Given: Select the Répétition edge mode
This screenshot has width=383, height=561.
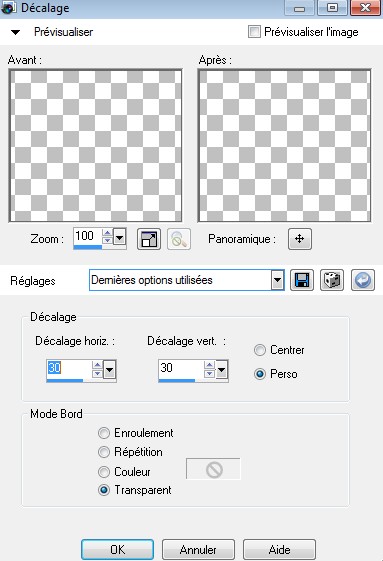Looking at the screenshot, I should click(104, 452).
